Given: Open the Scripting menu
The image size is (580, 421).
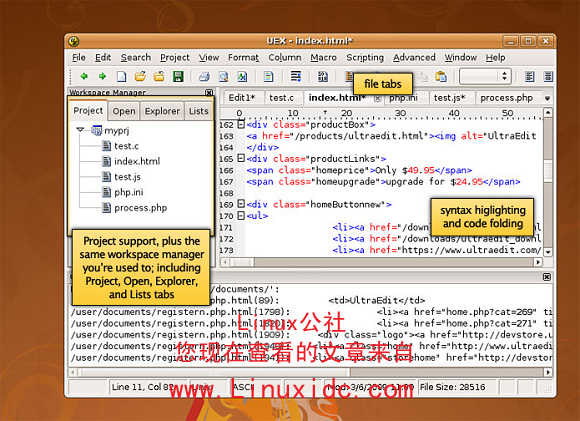Looking at the screenshot, I should pos(365,58).
